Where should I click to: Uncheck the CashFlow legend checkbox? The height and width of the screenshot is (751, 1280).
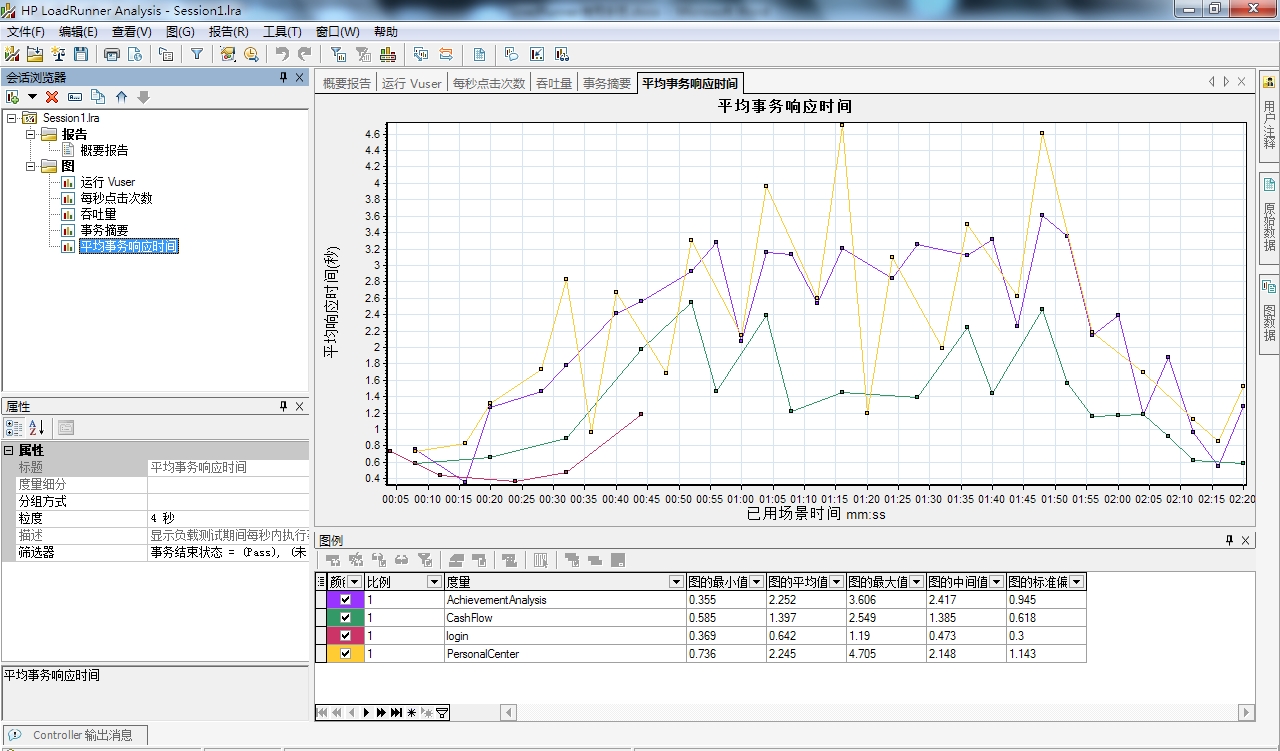(346, 618)
